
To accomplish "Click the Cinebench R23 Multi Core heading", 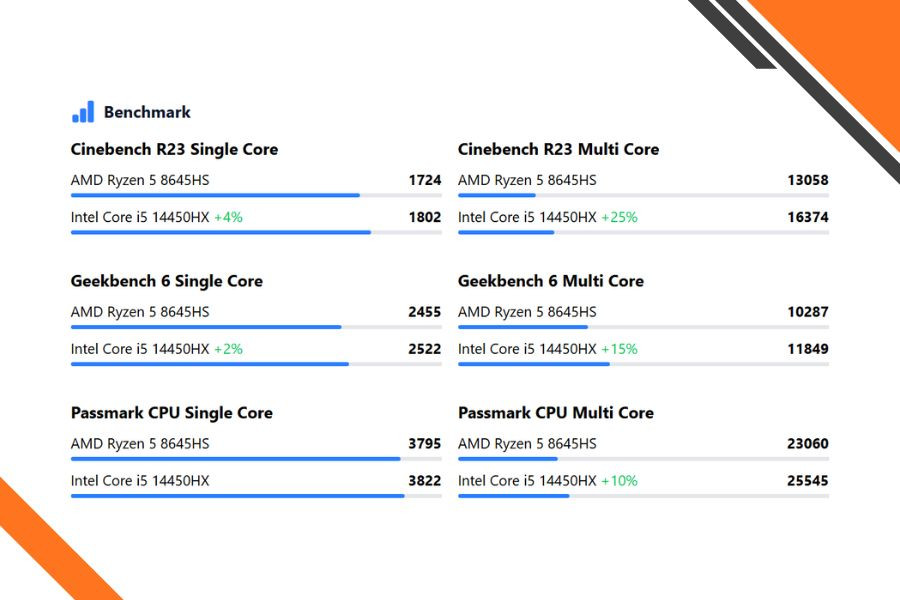I will [x=558, y=149].
